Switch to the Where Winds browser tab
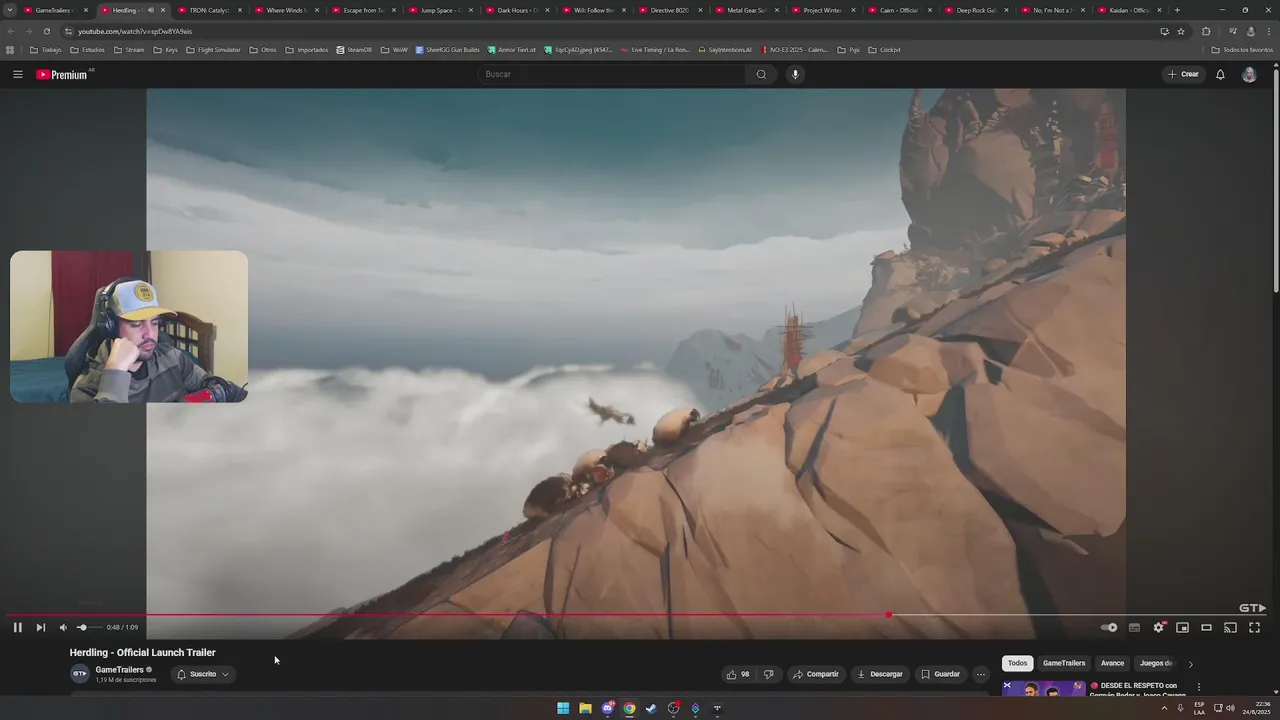The image size is (1280, 720). click(286, 10)
